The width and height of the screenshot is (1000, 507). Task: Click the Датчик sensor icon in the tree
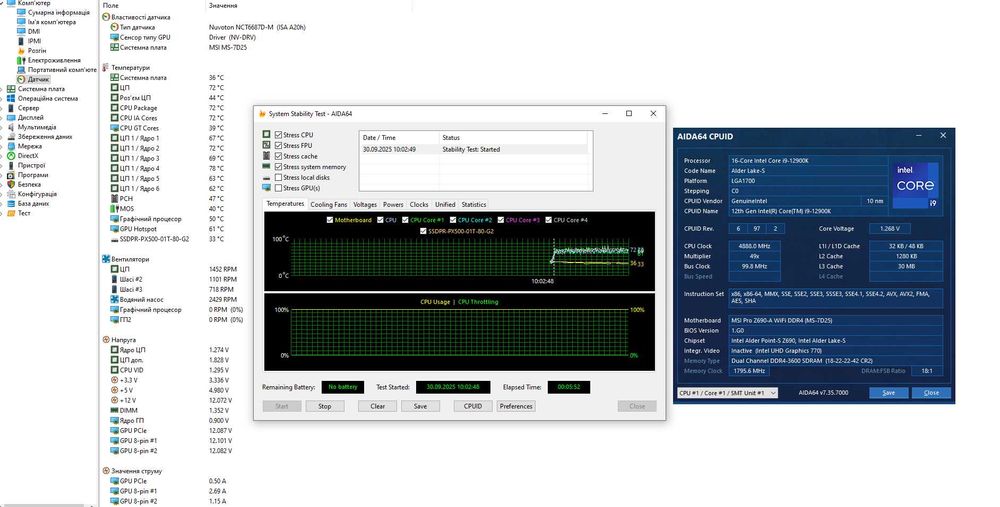pos(21,79)
